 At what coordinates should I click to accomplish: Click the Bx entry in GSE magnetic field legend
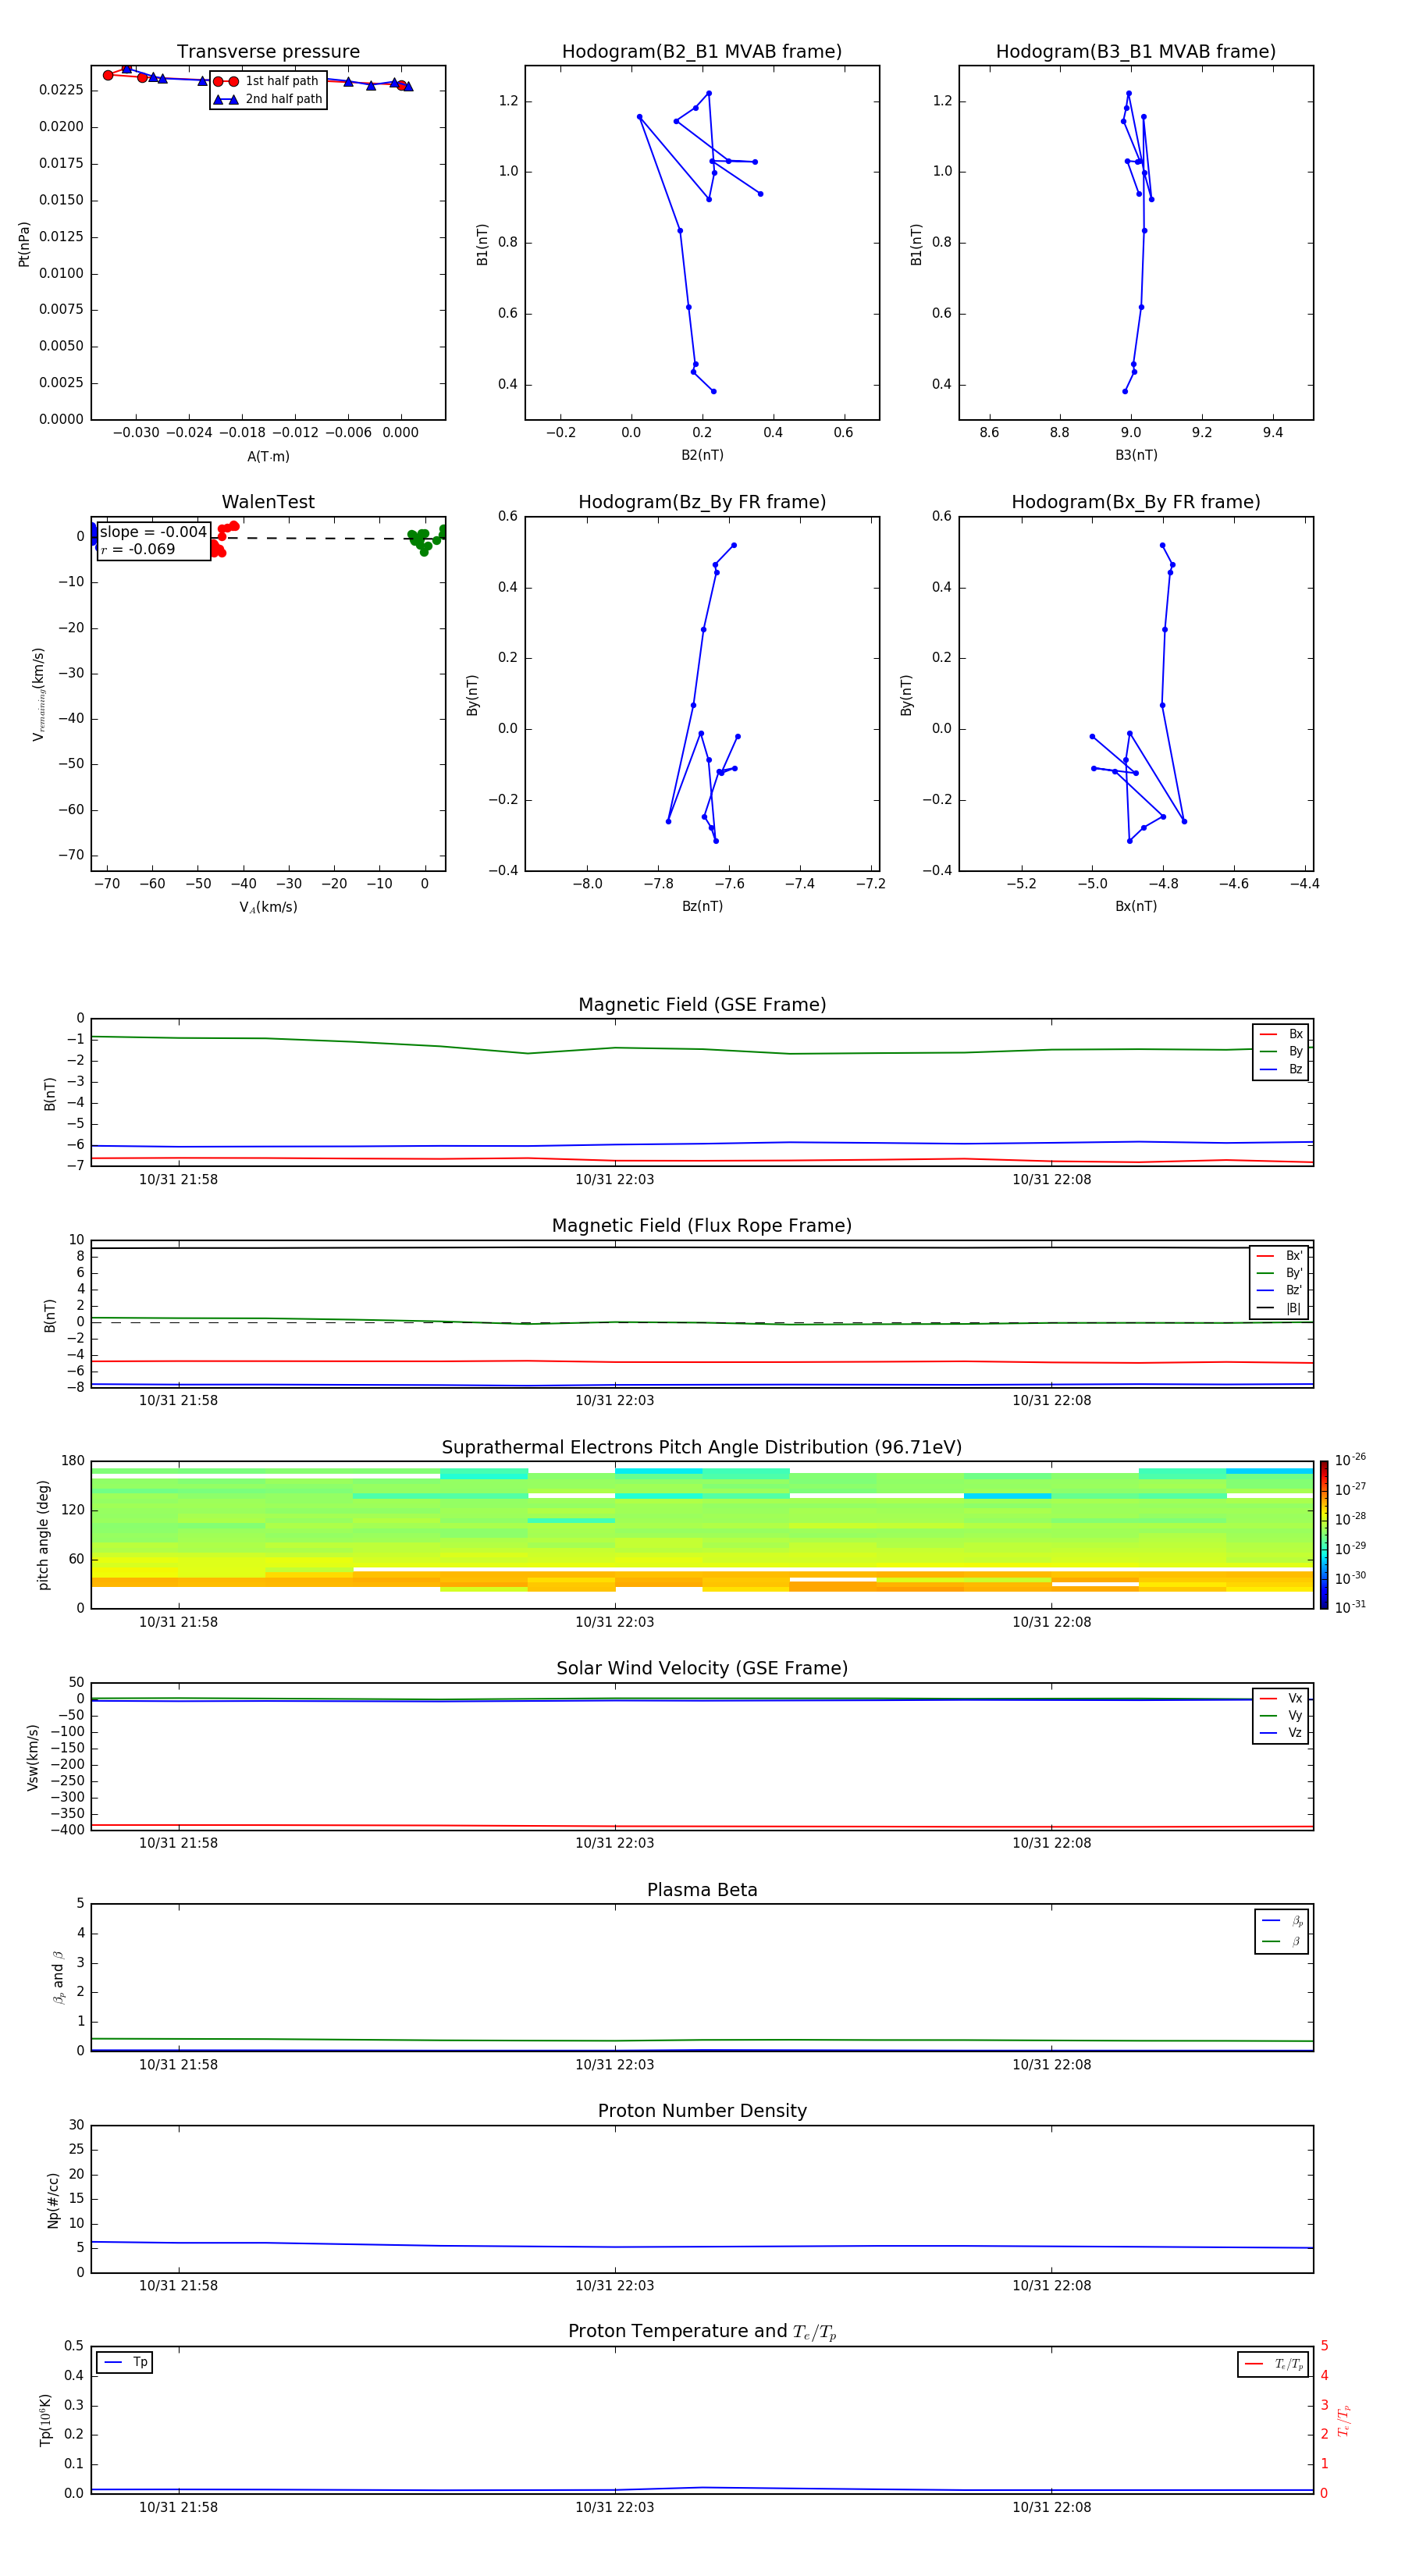pos(1281,1034)
